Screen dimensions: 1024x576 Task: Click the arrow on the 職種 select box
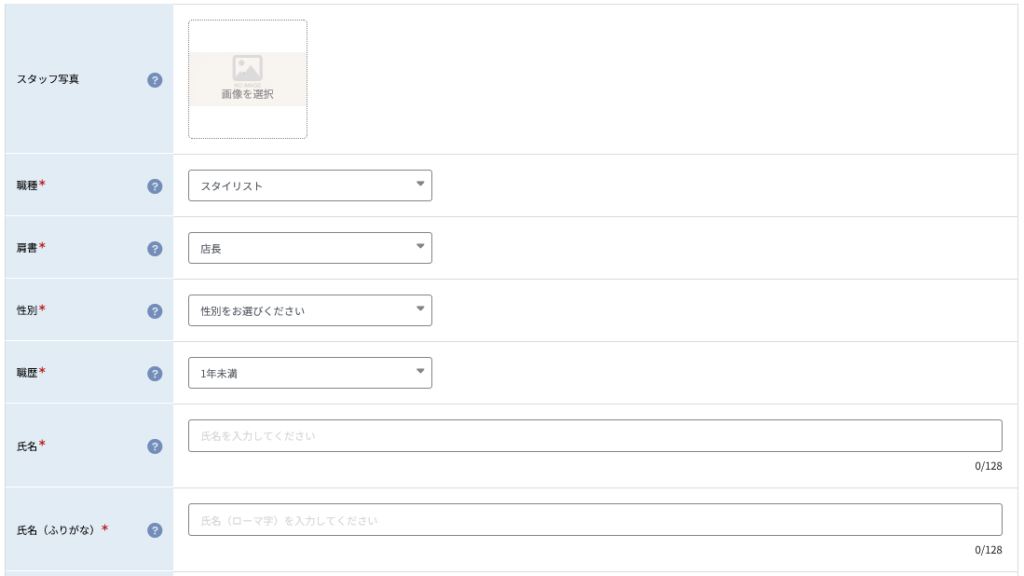[421, 184]
